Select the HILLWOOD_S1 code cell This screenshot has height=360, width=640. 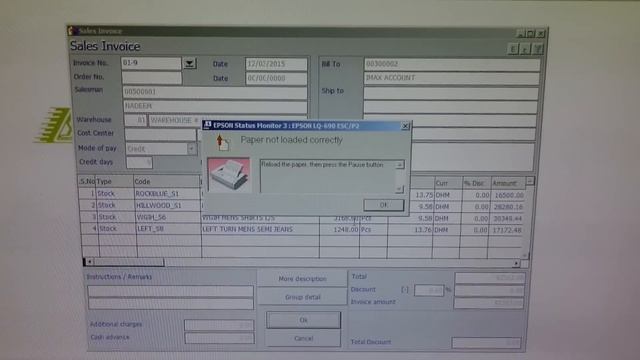167,205
